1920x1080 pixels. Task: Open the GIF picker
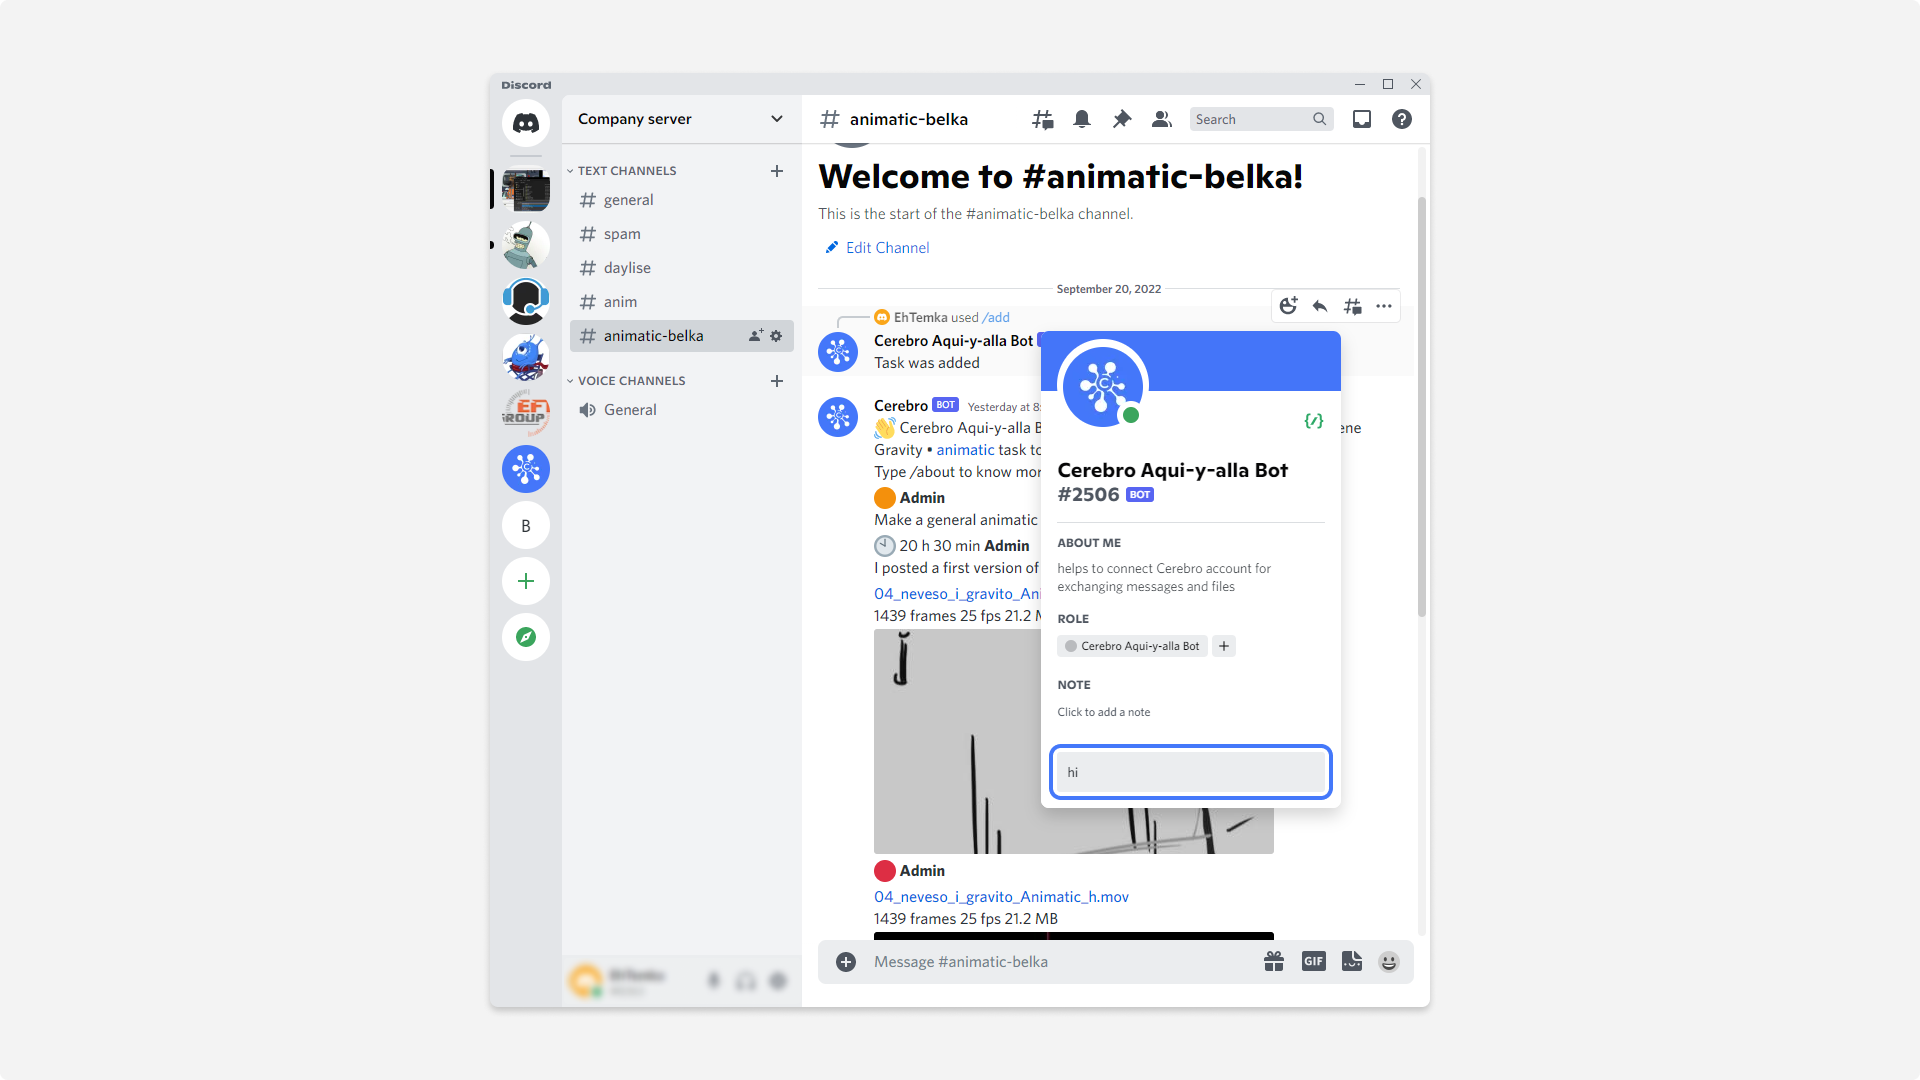point(1313,962)
